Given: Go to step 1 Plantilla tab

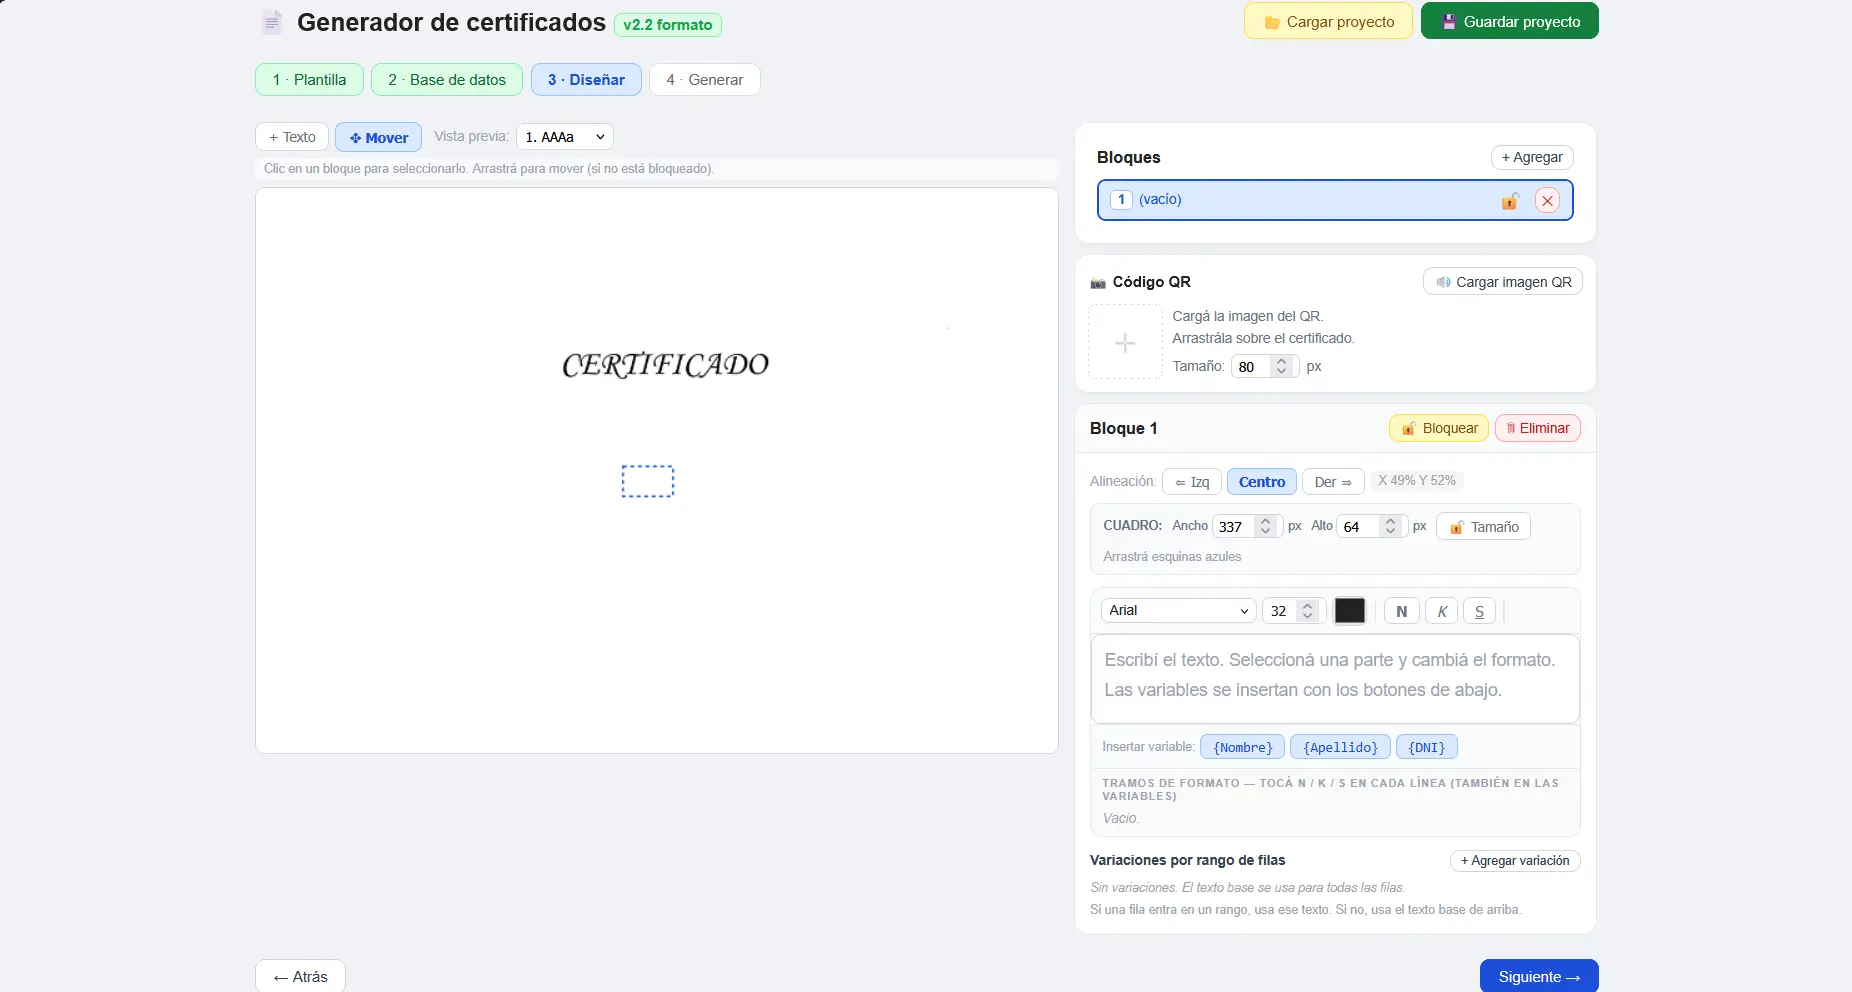Looking at the screenshot, I should click(x=309, y=80).
